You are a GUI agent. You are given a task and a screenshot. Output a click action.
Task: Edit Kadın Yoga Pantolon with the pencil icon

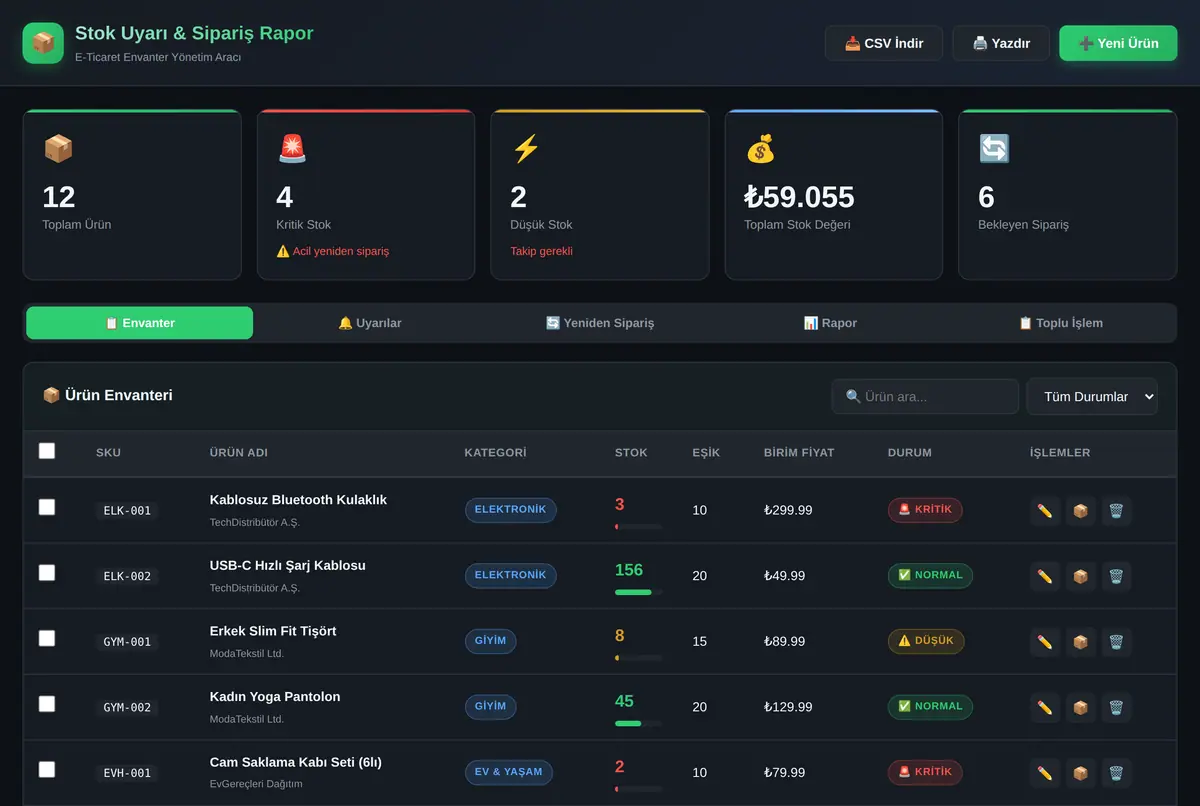(x=1045, y=707)
